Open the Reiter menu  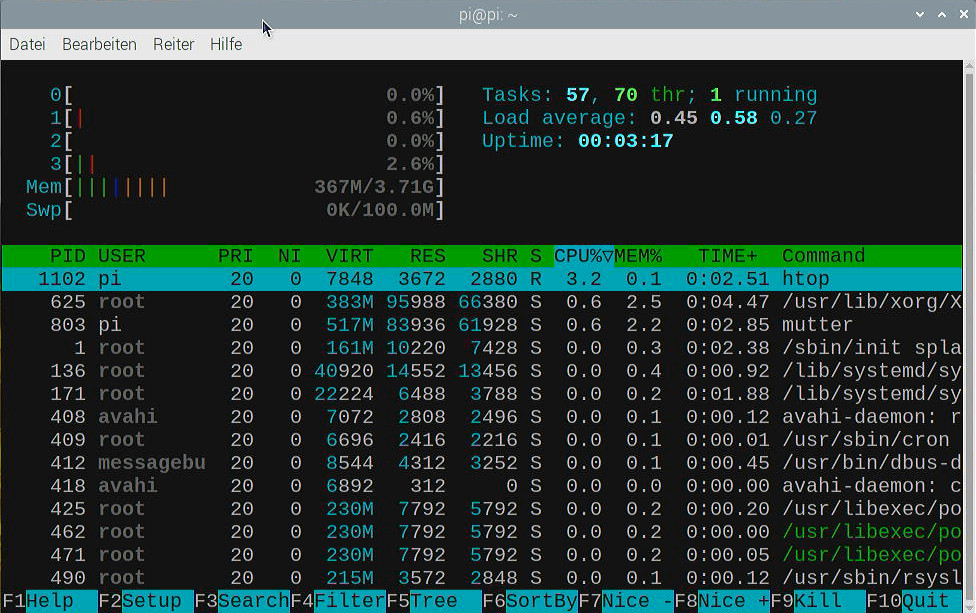pyautogui.click(x=174, y=44)
